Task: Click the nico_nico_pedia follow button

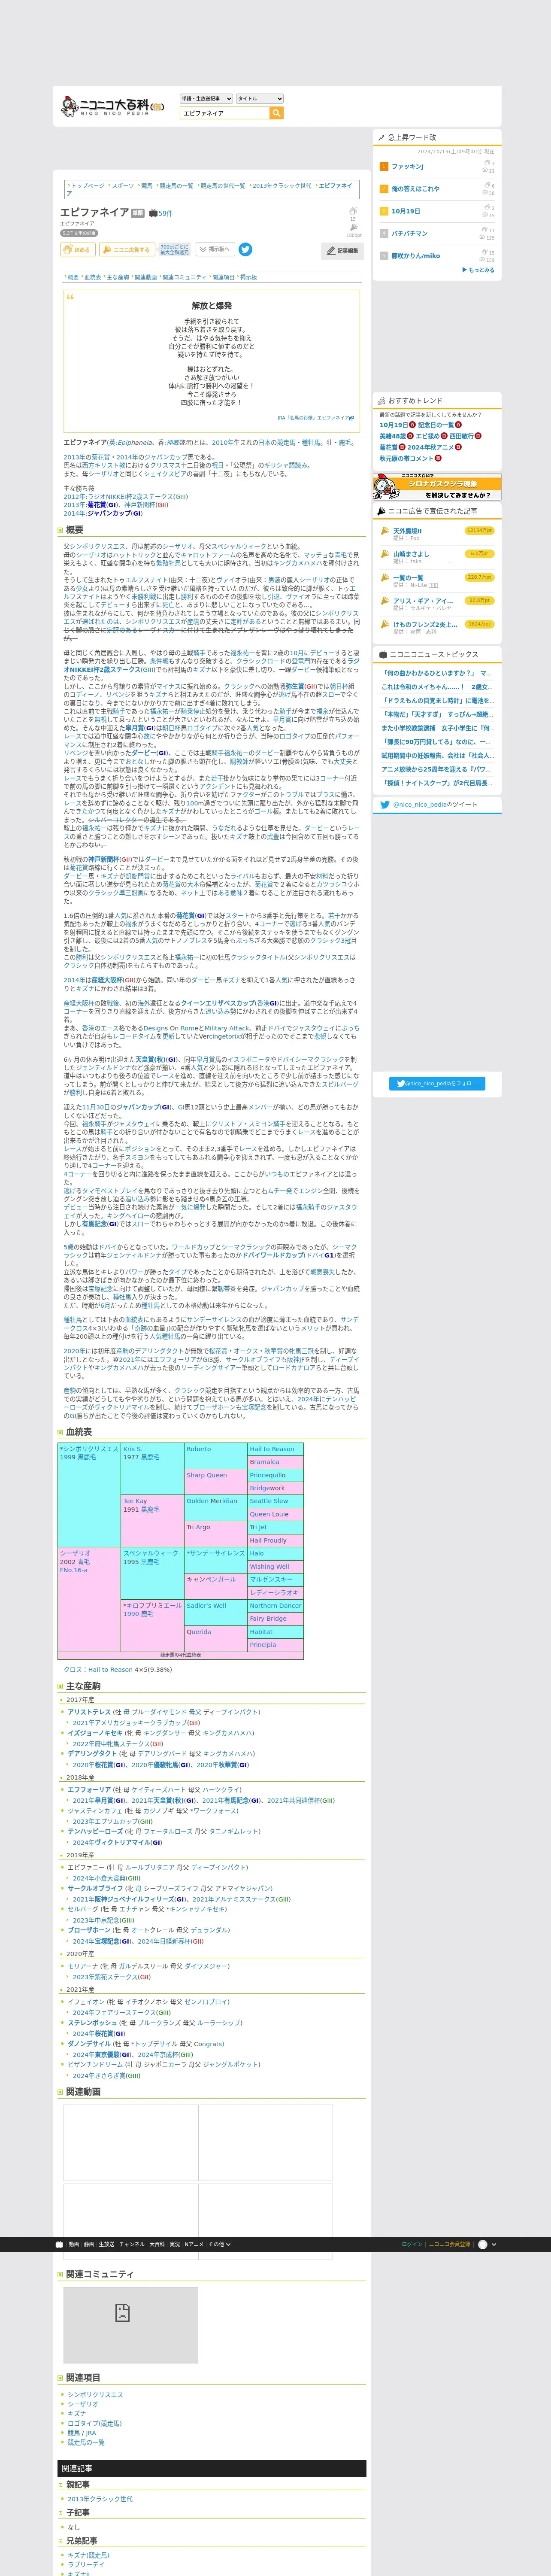Action: pyautogui.click(x=437, y=1083)
